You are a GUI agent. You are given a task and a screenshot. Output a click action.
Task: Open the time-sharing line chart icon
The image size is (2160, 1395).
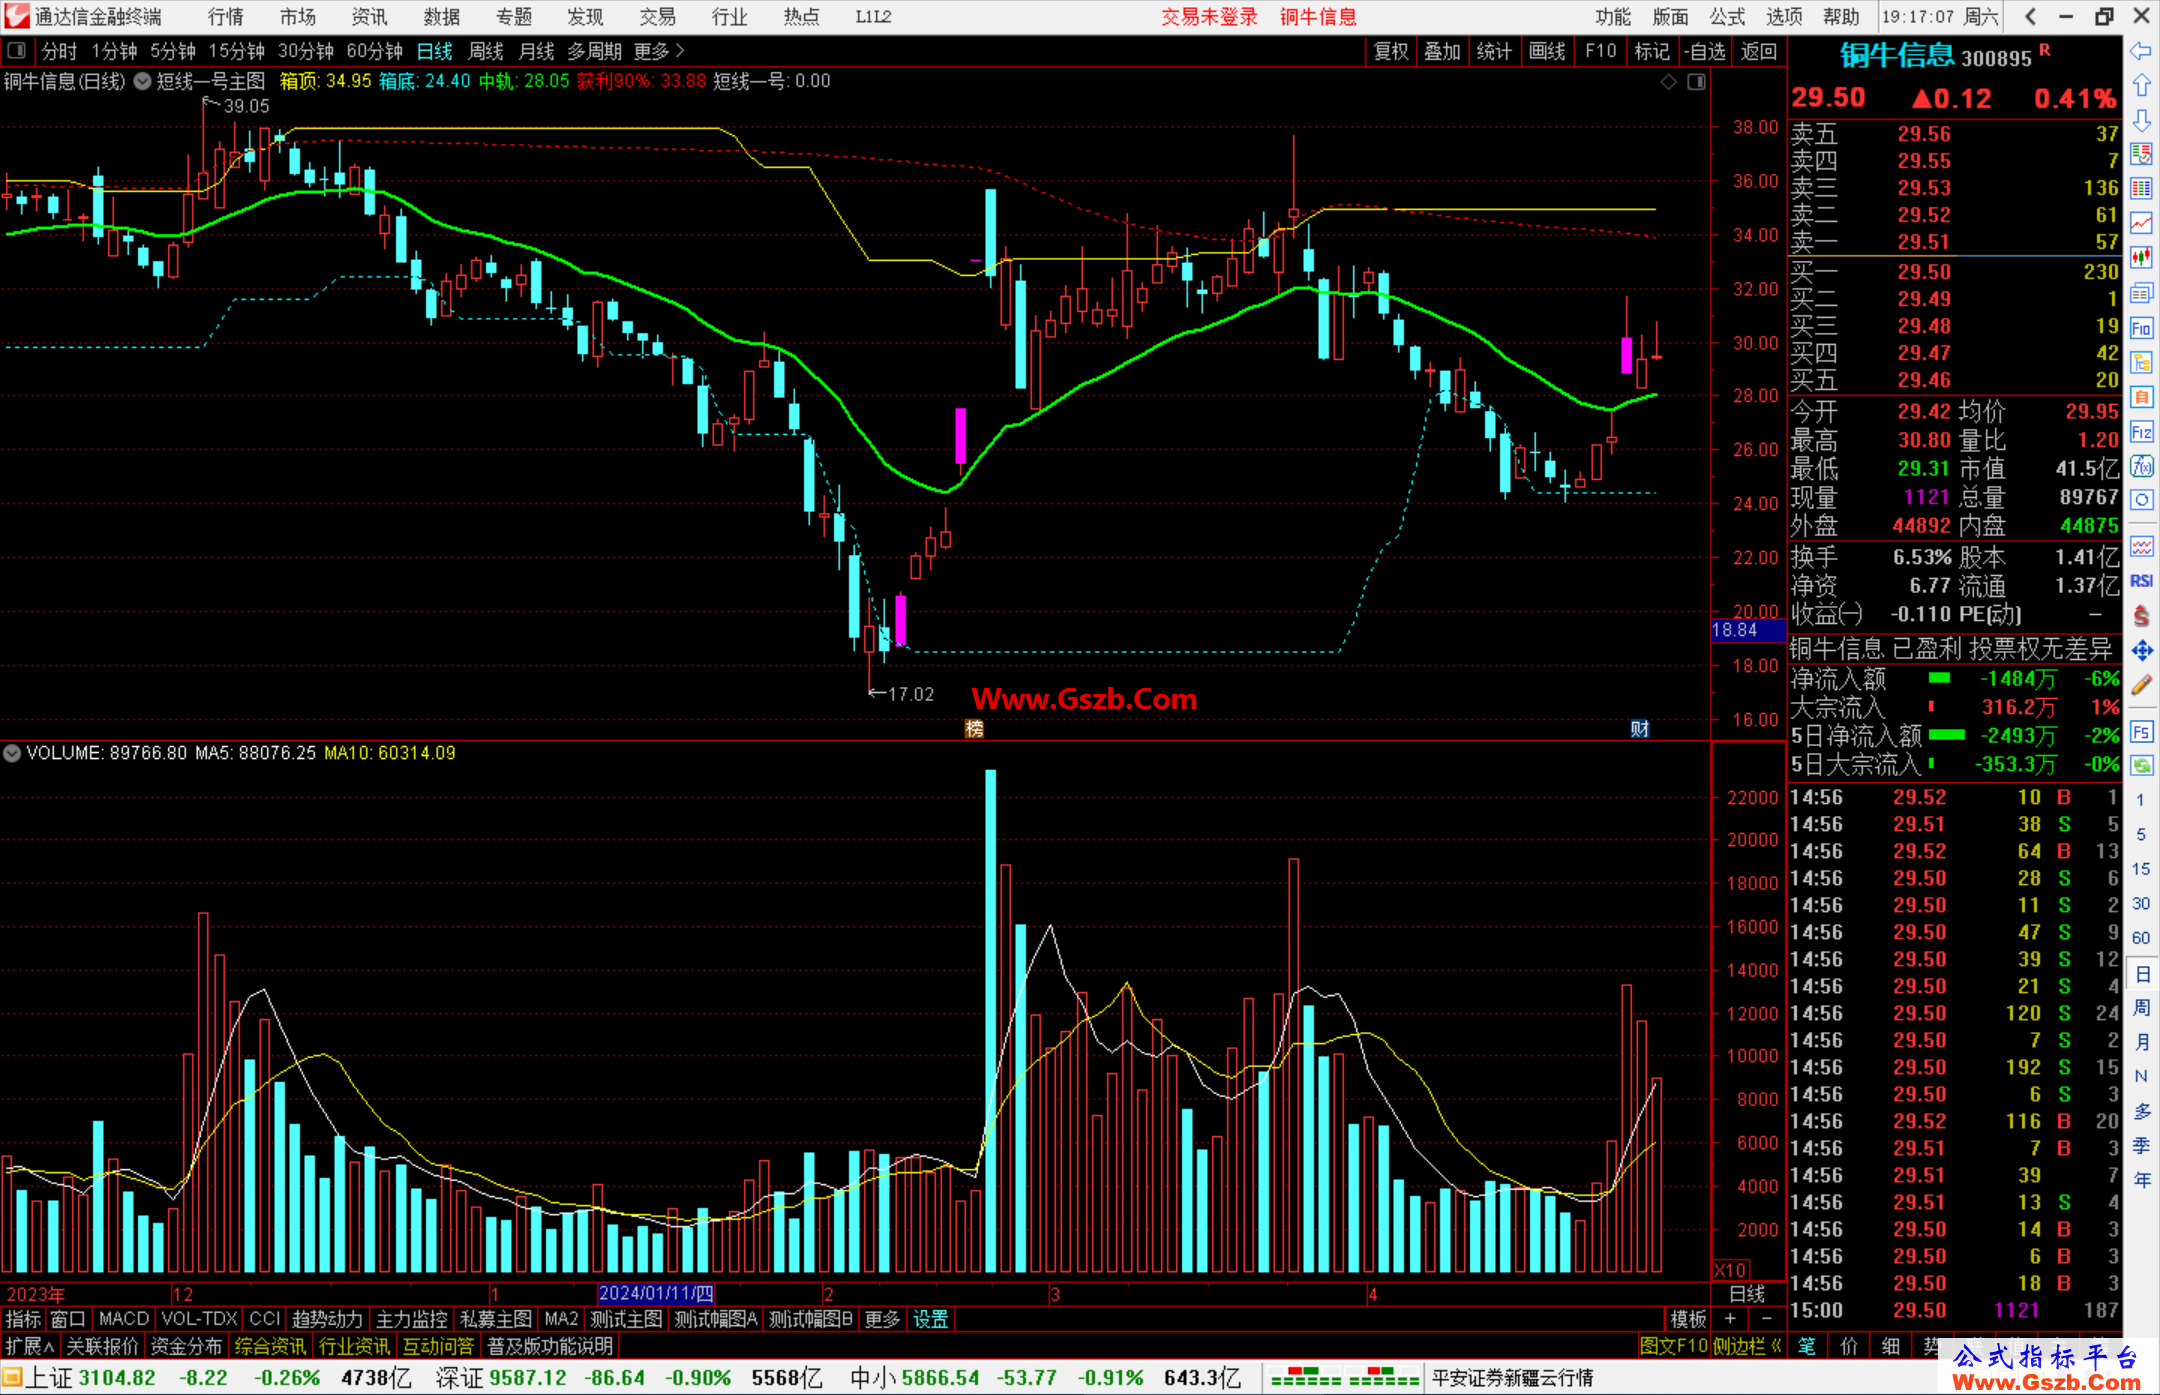[2141, 223]
